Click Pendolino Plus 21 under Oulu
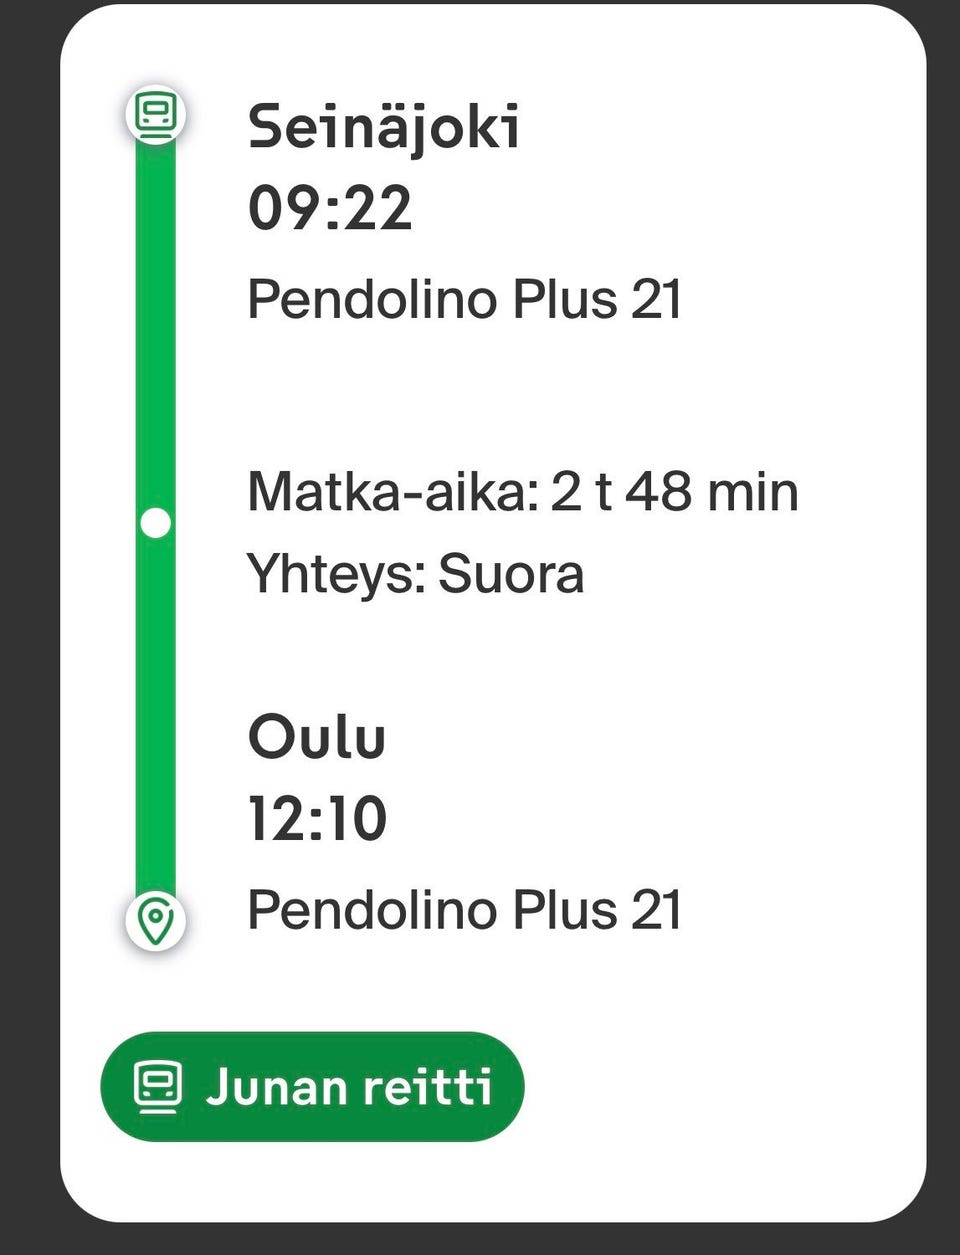 pyautogui.click(x=464, y=910)
